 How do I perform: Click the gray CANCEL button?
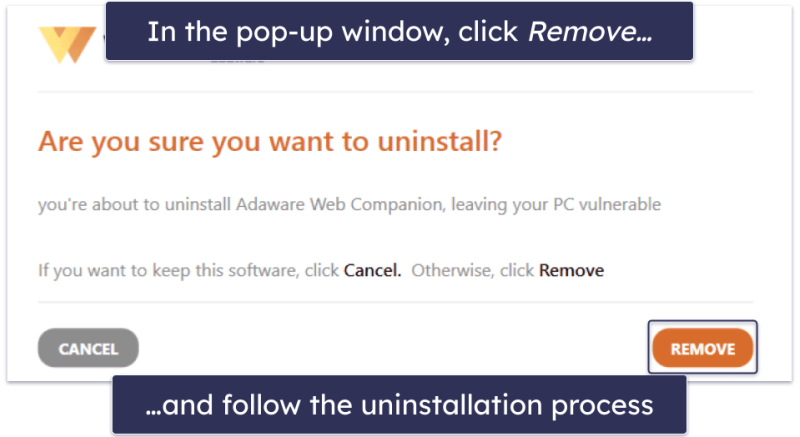click(88, 348)
